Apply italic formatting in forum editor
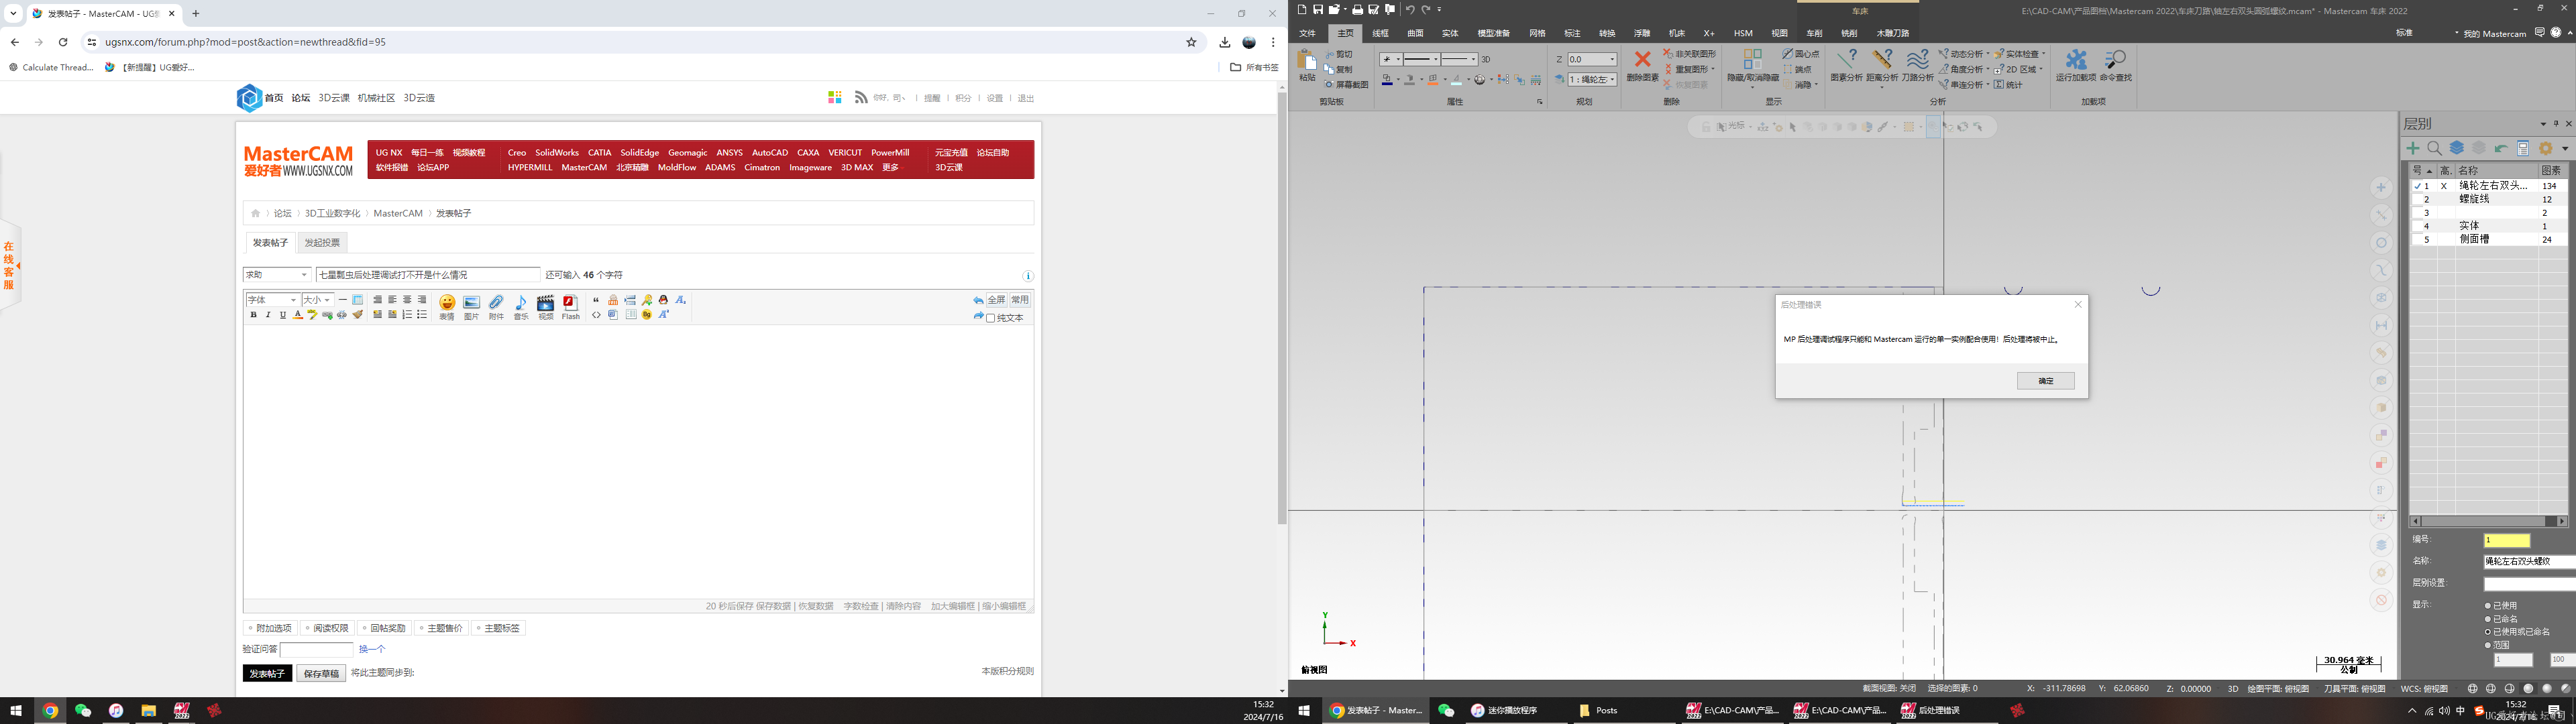 268,315
